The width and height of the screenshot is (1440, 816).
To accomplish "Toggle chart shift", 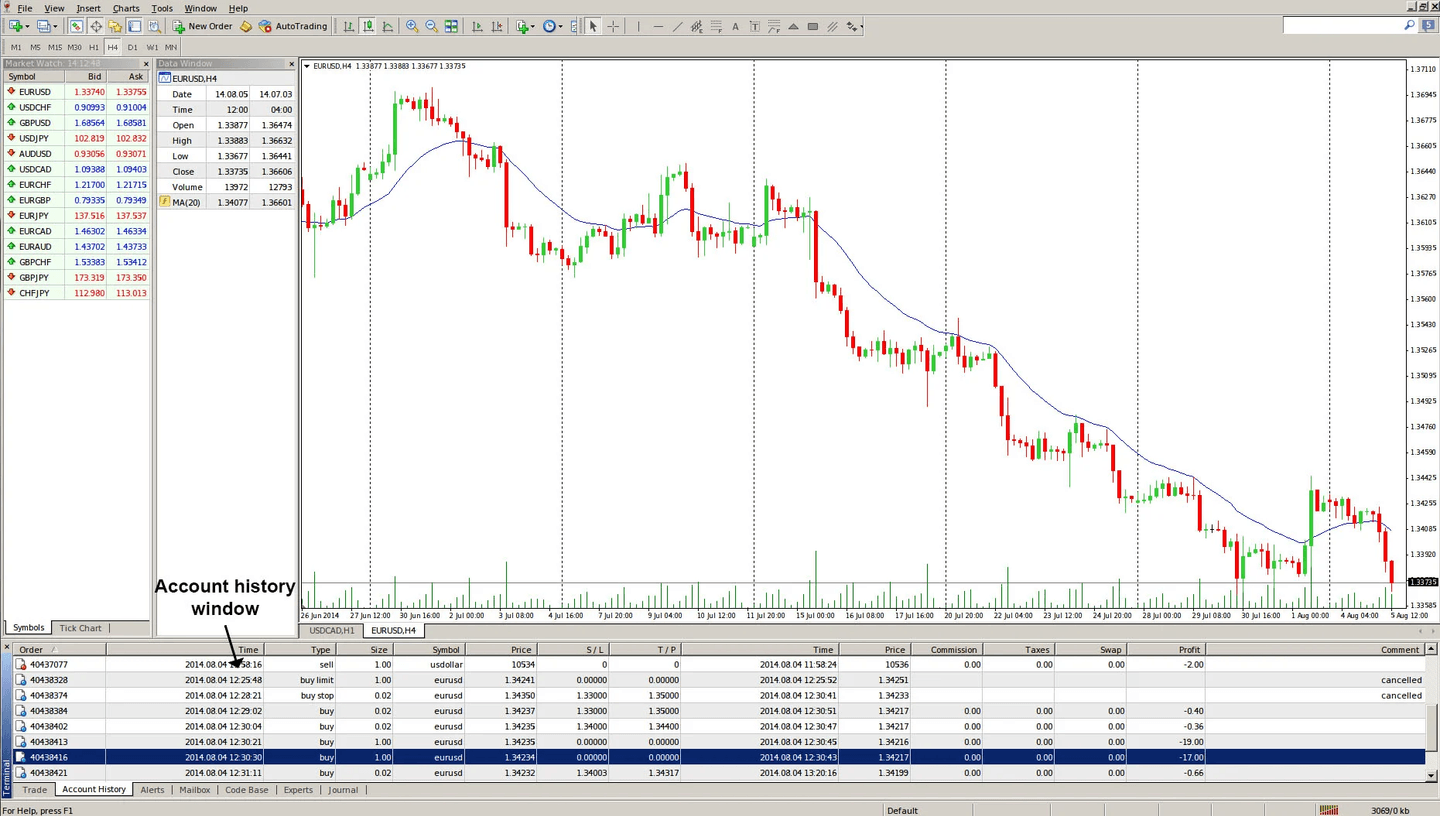I will pos(497,26).
